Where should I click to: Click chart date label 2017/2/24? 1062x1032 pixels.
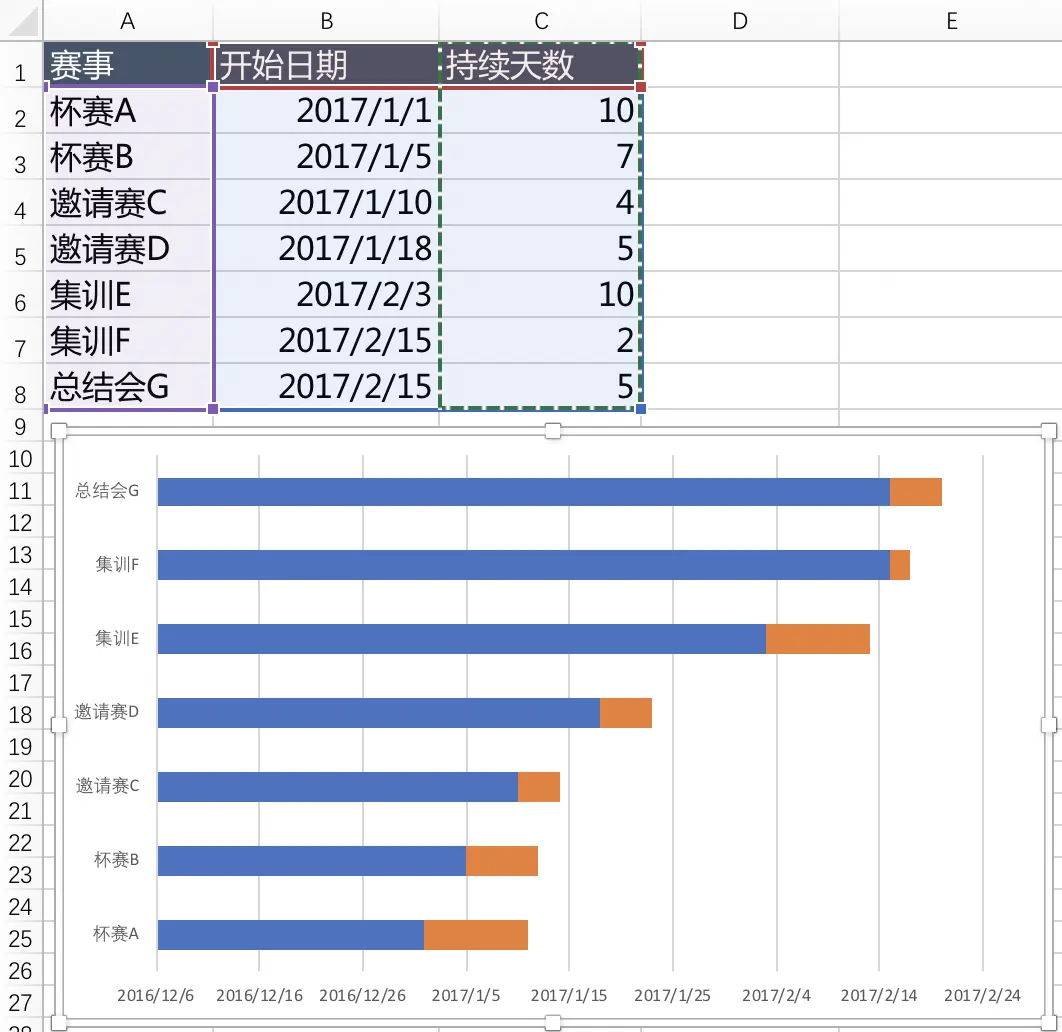point(982,995)
